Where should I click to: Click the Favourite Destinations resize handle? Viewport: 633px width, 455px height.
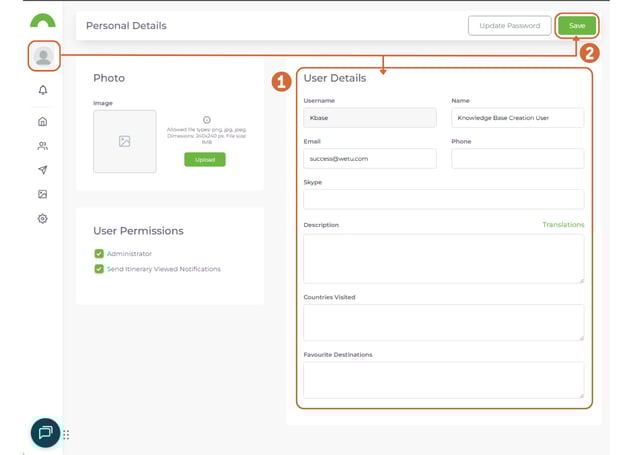[x=581, y=395]
